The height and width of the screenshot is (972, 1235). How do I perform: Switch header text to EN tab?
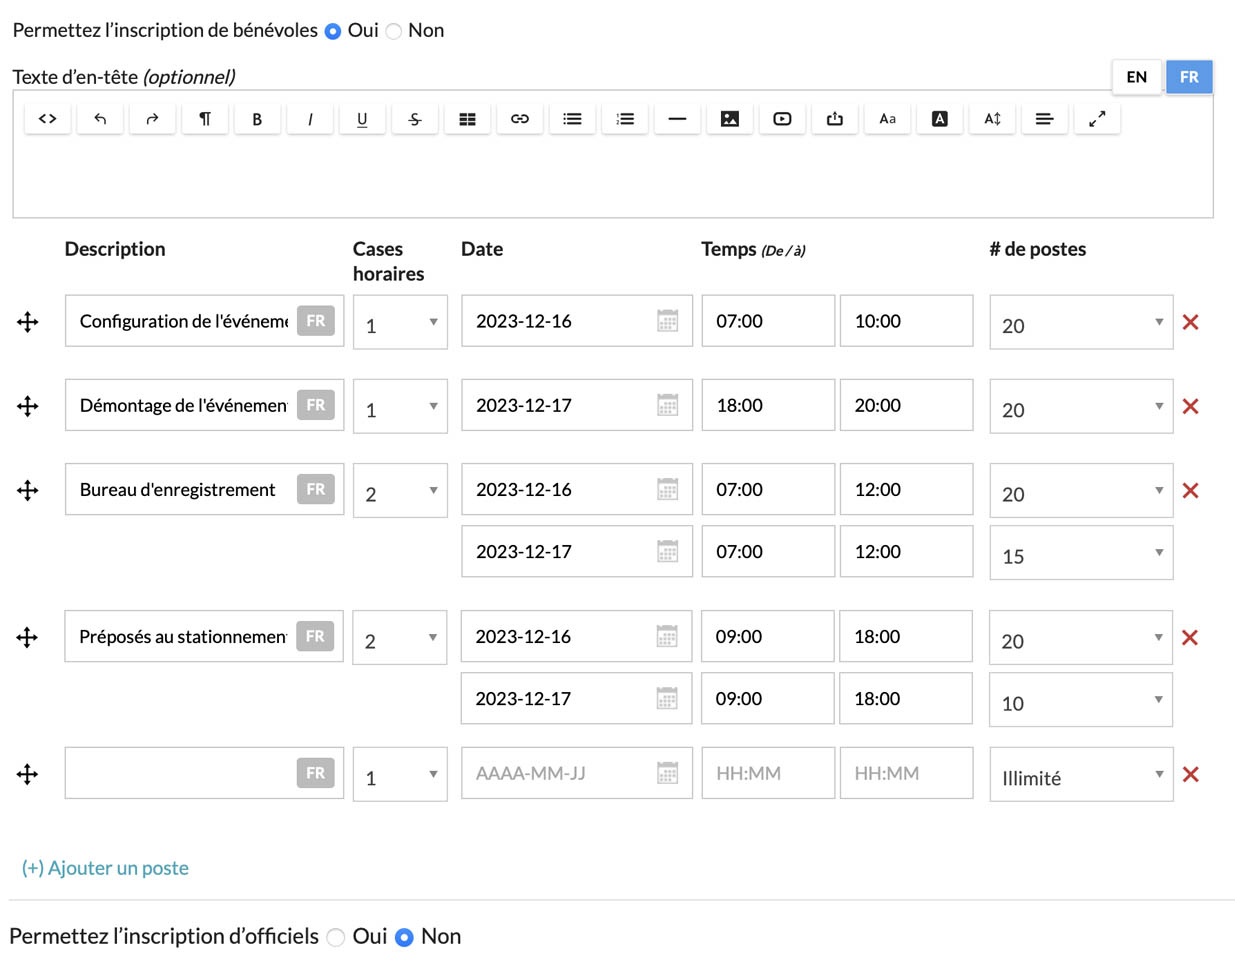pos(1136,77)
